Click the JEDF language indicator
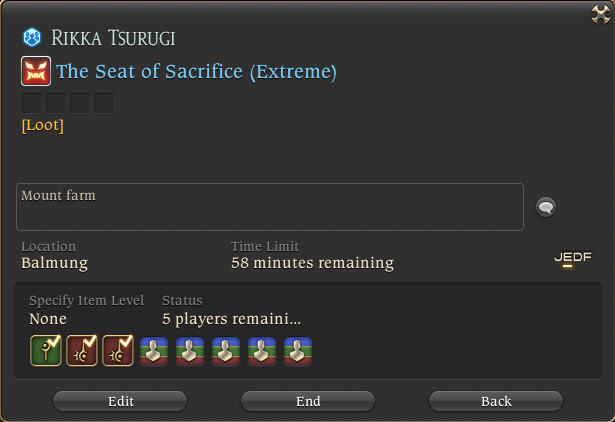Screen dimensions: 615x422 click(573, 258)
